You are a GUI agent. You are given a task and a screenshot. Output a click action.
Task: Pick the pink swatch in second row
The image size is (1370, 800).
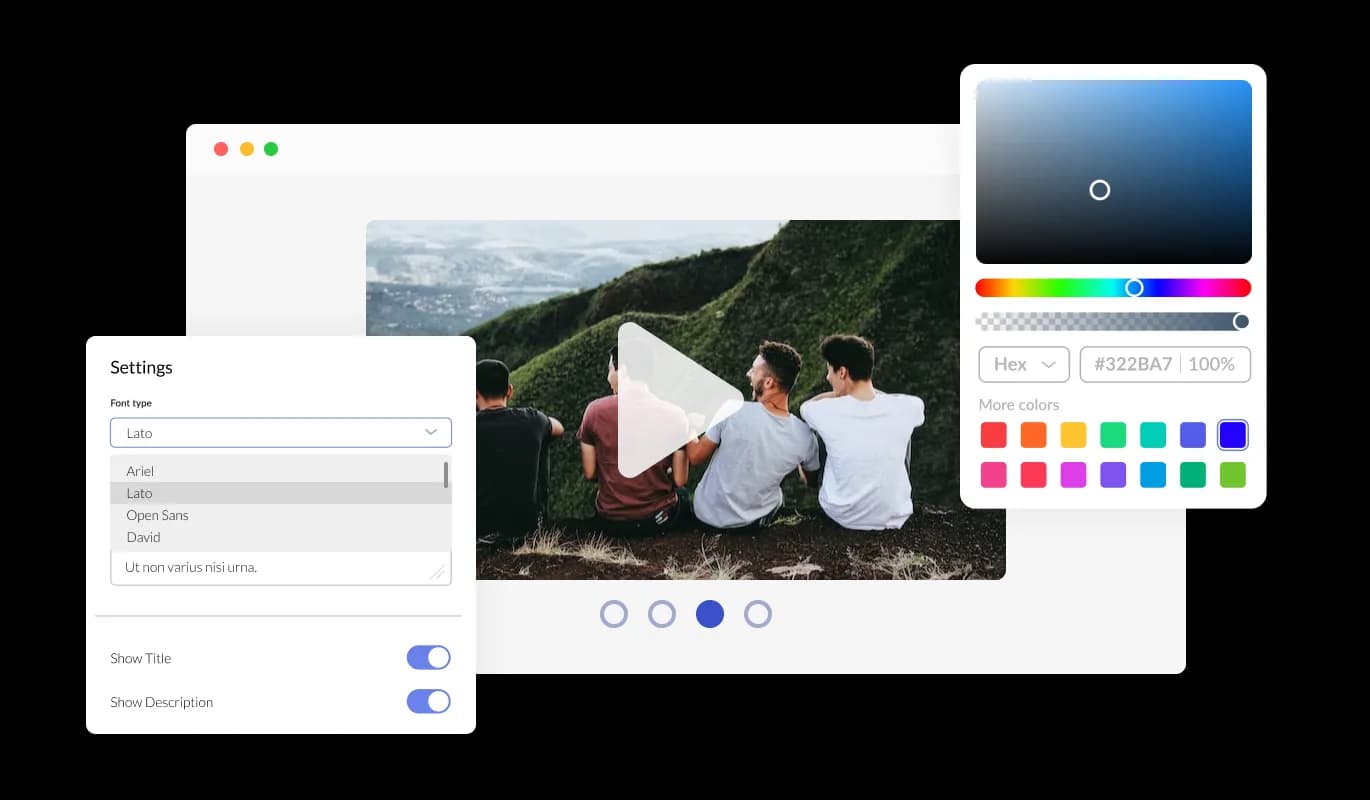(x=993, y=475)
